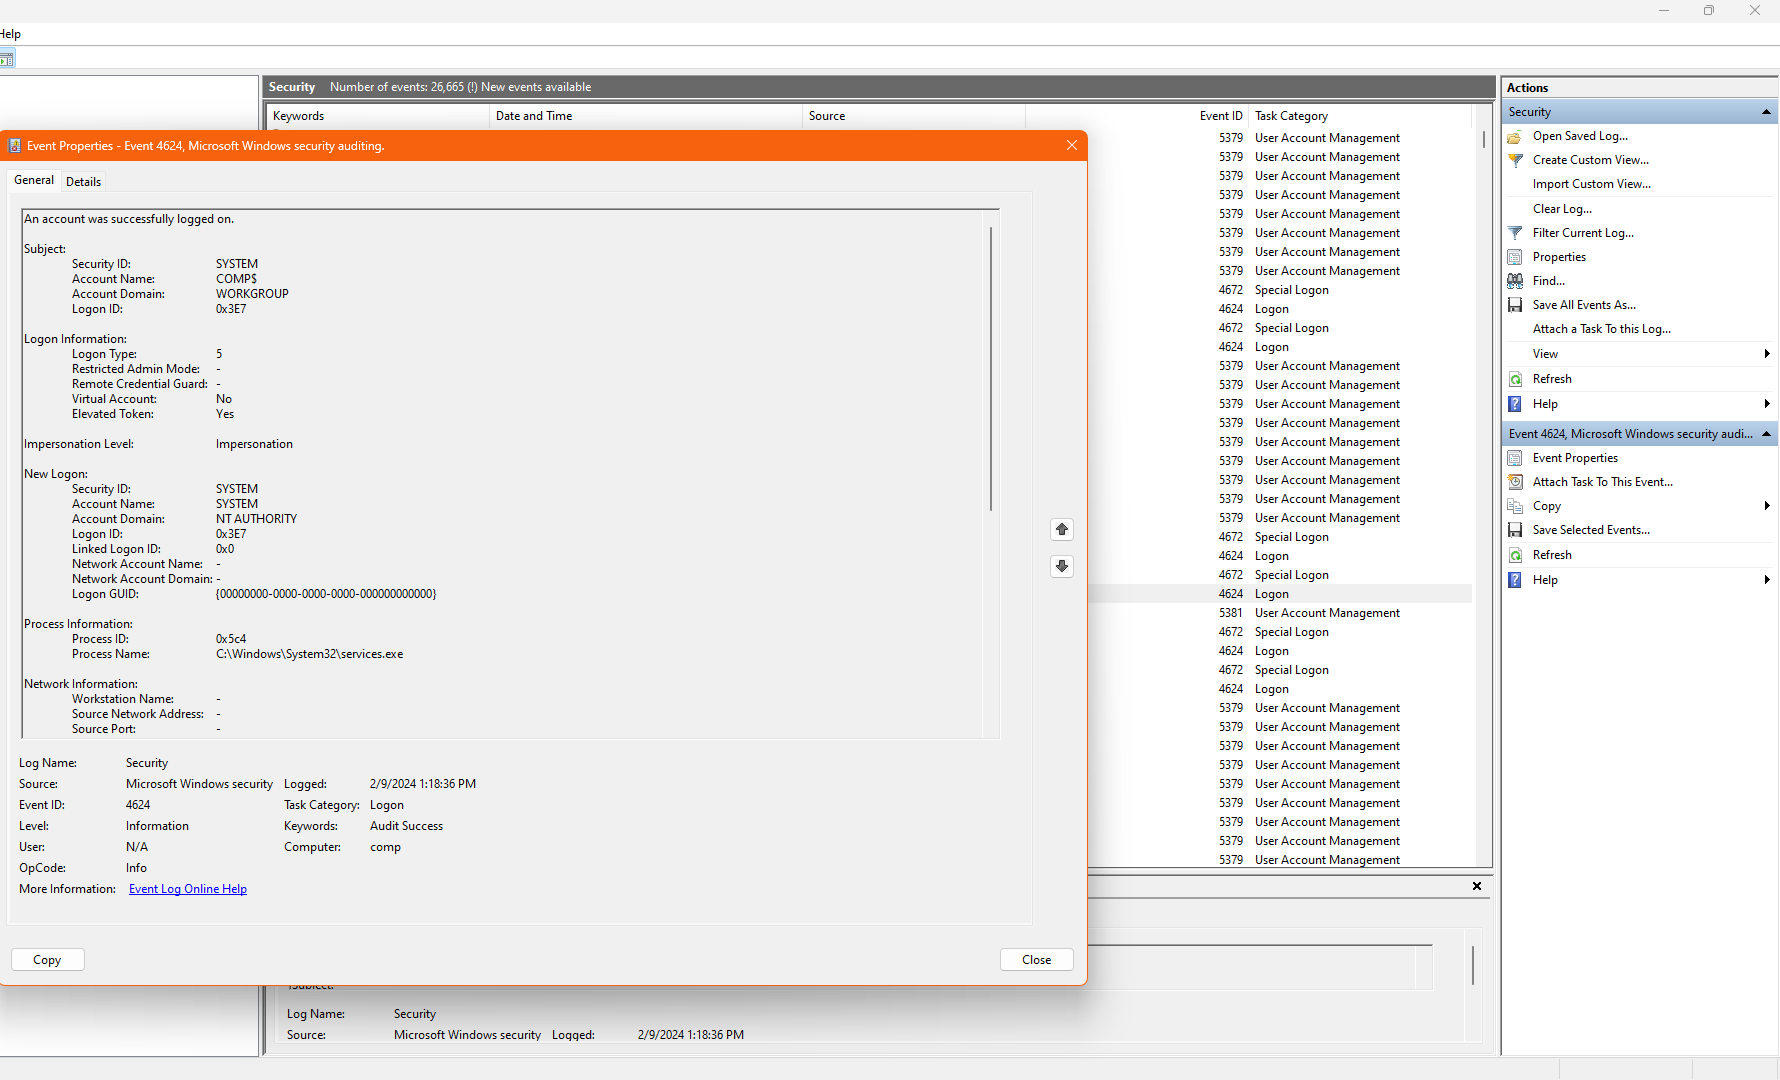Click the Filter Current Log funnel icon
The width and height of the screenshot is (1780, 1080).
1515,233
